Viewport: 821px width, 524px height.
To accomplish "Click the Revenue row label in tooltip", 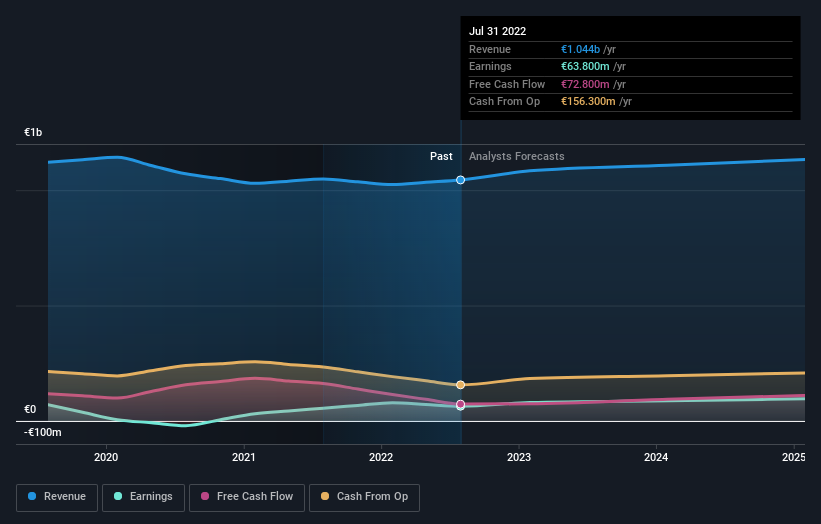I will (490, 49).
